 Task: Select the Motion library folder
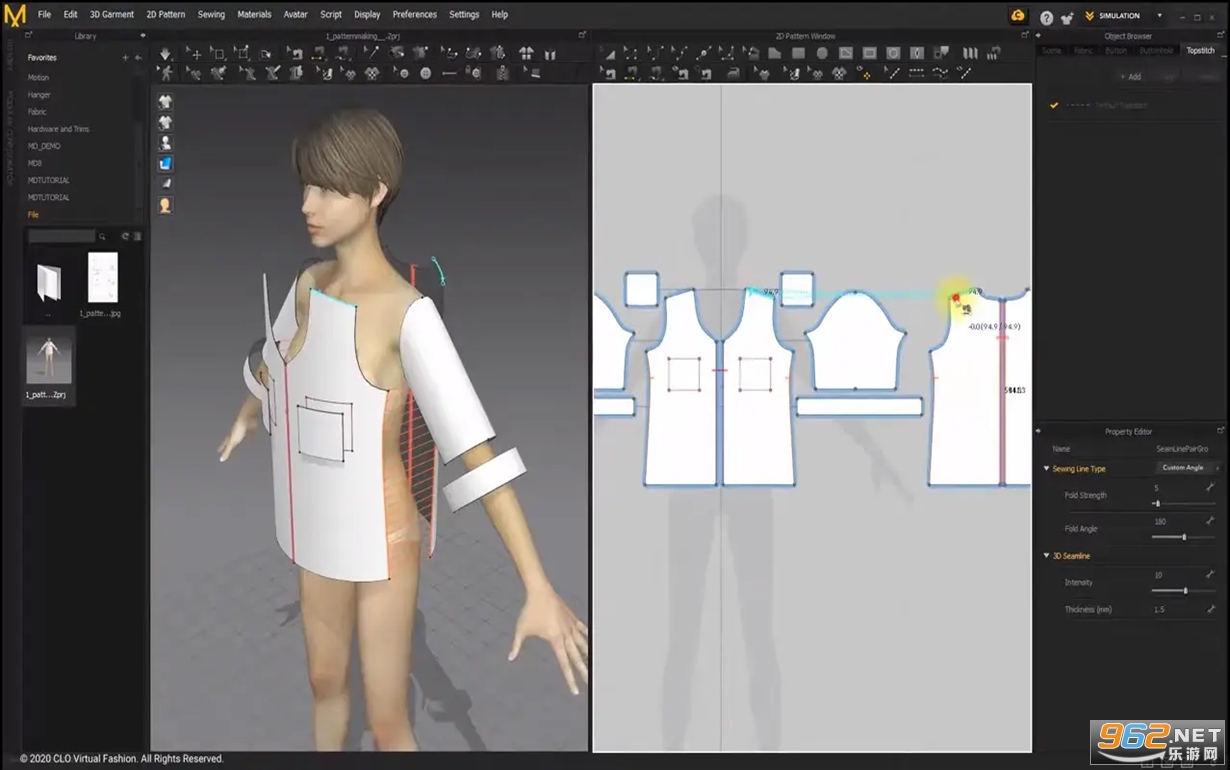[38, 77]
